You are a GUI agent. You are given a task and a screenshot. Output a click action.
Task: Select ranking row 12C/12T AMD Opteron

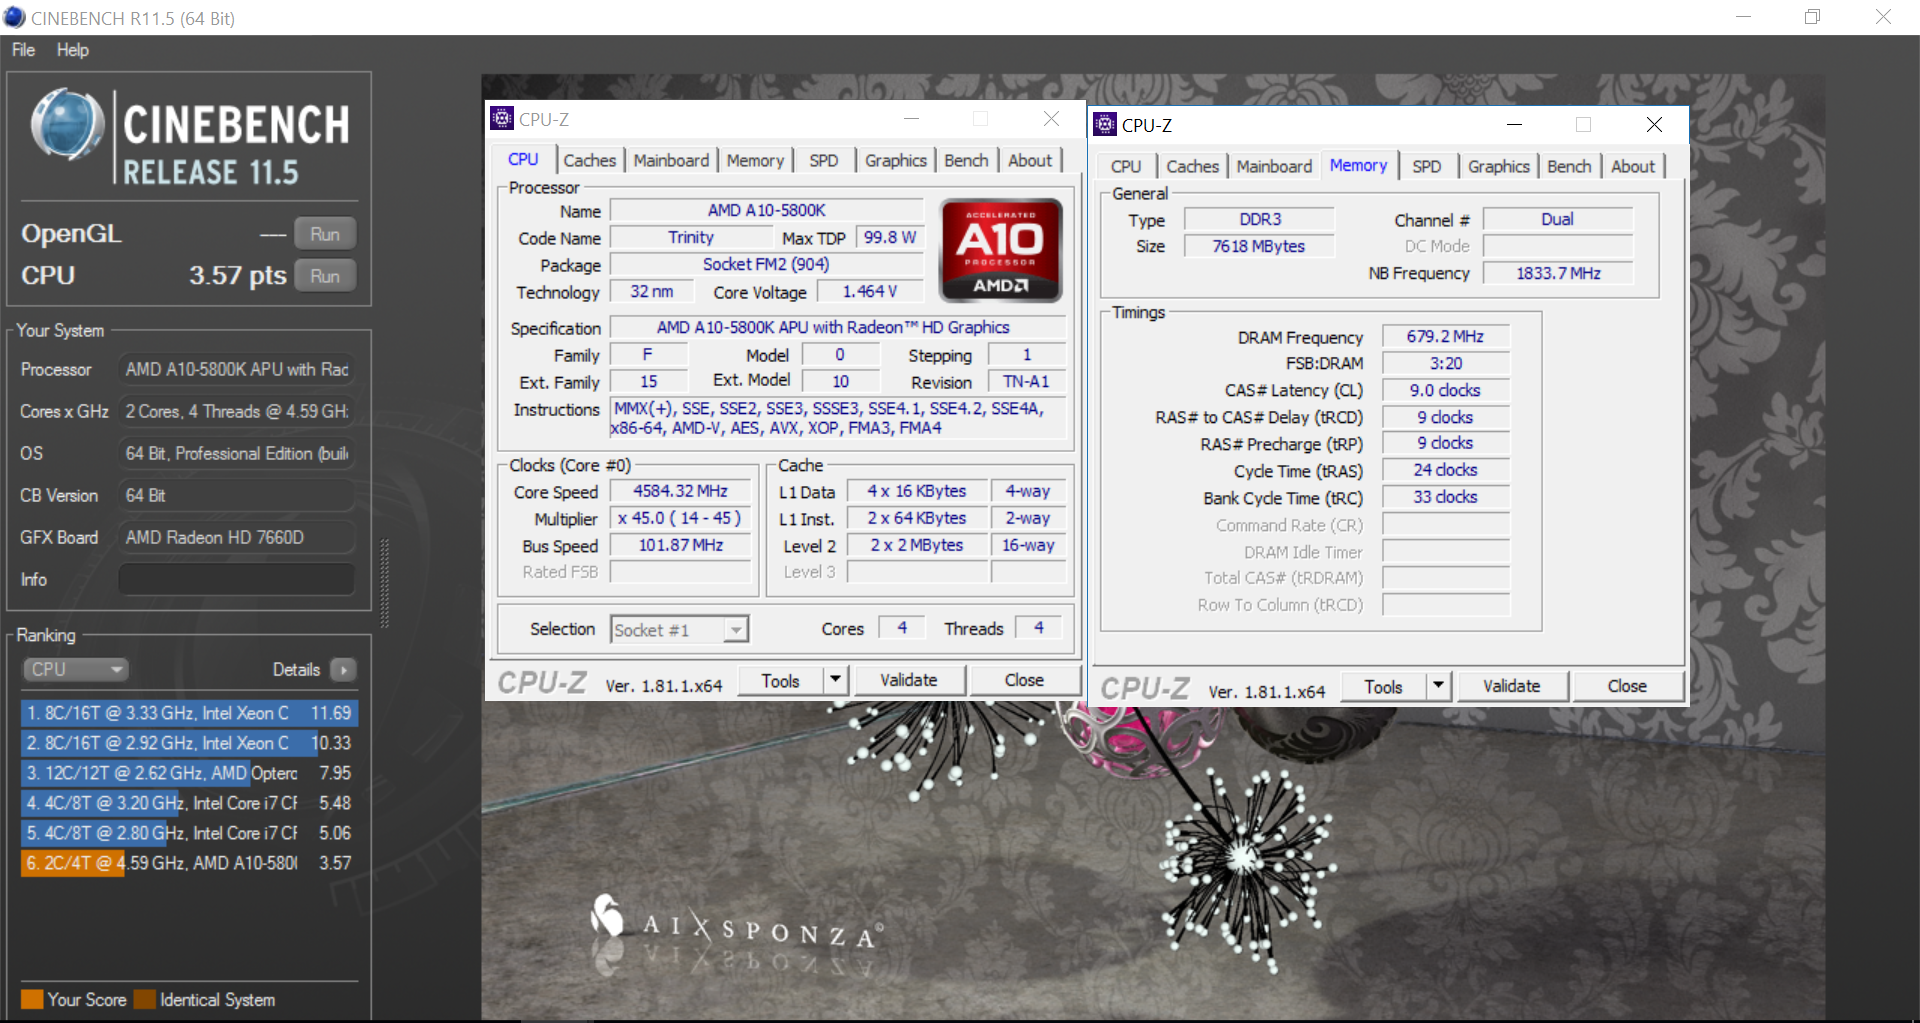(189, 773)
